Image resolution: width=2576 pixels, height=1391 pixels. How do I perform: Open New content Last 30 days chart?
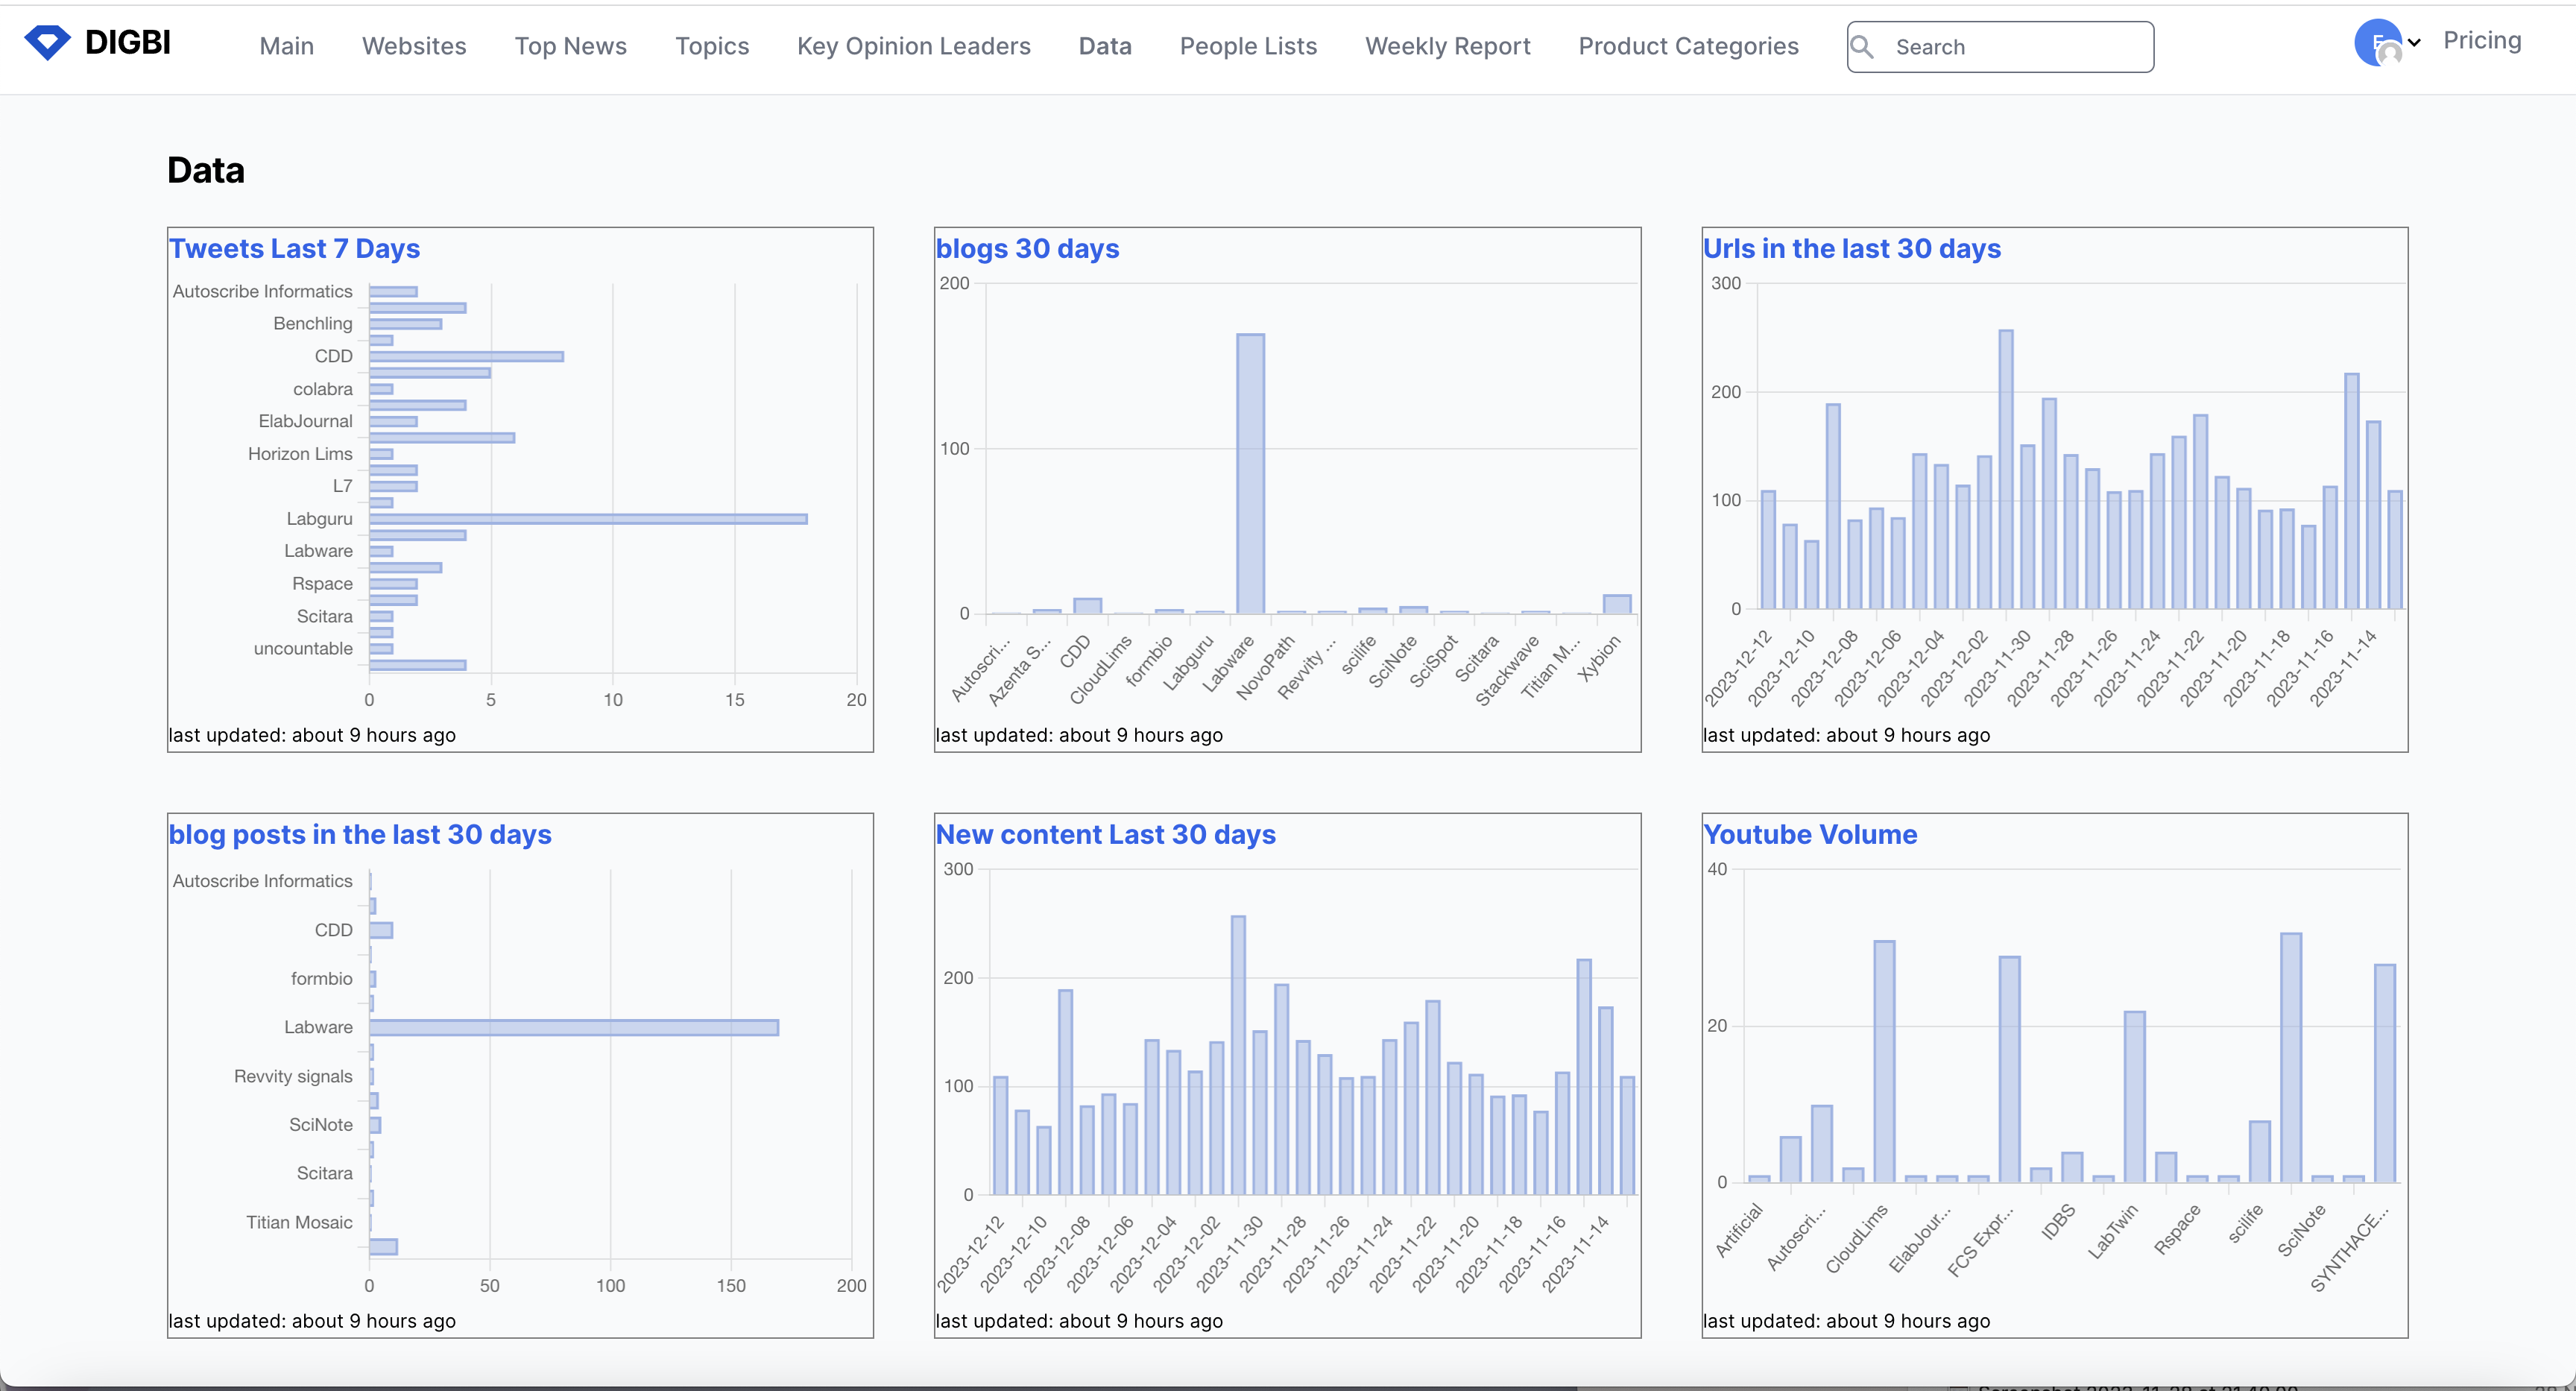pos(1105,834)
